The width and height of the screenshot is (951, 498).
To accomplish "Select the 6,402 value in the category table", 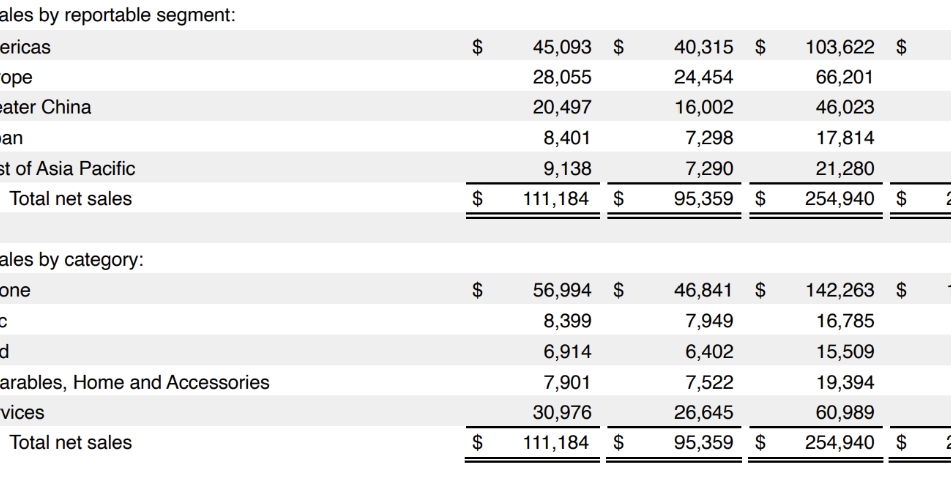I will tap(709, 352).
